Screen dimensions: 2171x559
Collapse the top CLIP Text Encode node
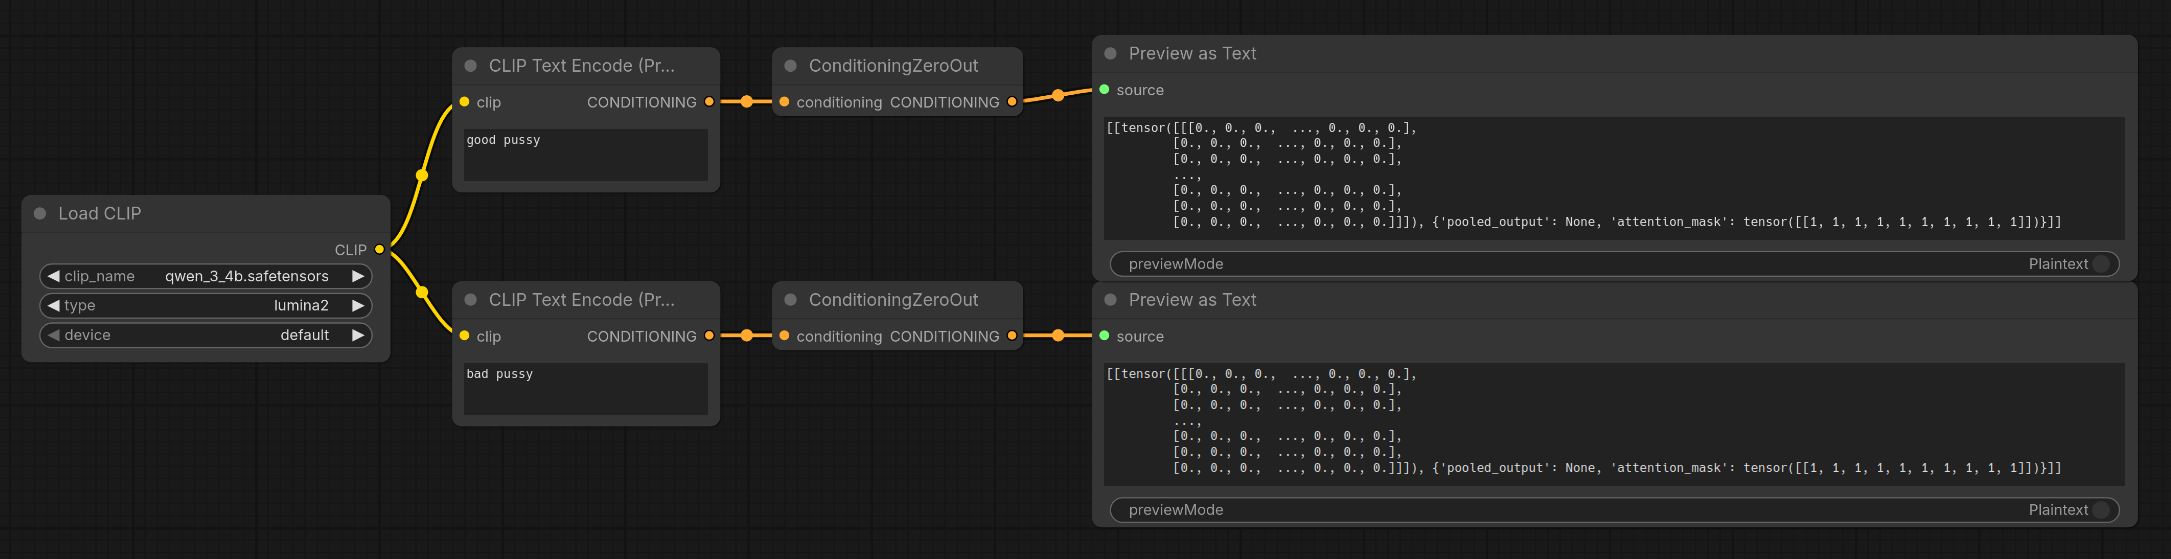470,66
